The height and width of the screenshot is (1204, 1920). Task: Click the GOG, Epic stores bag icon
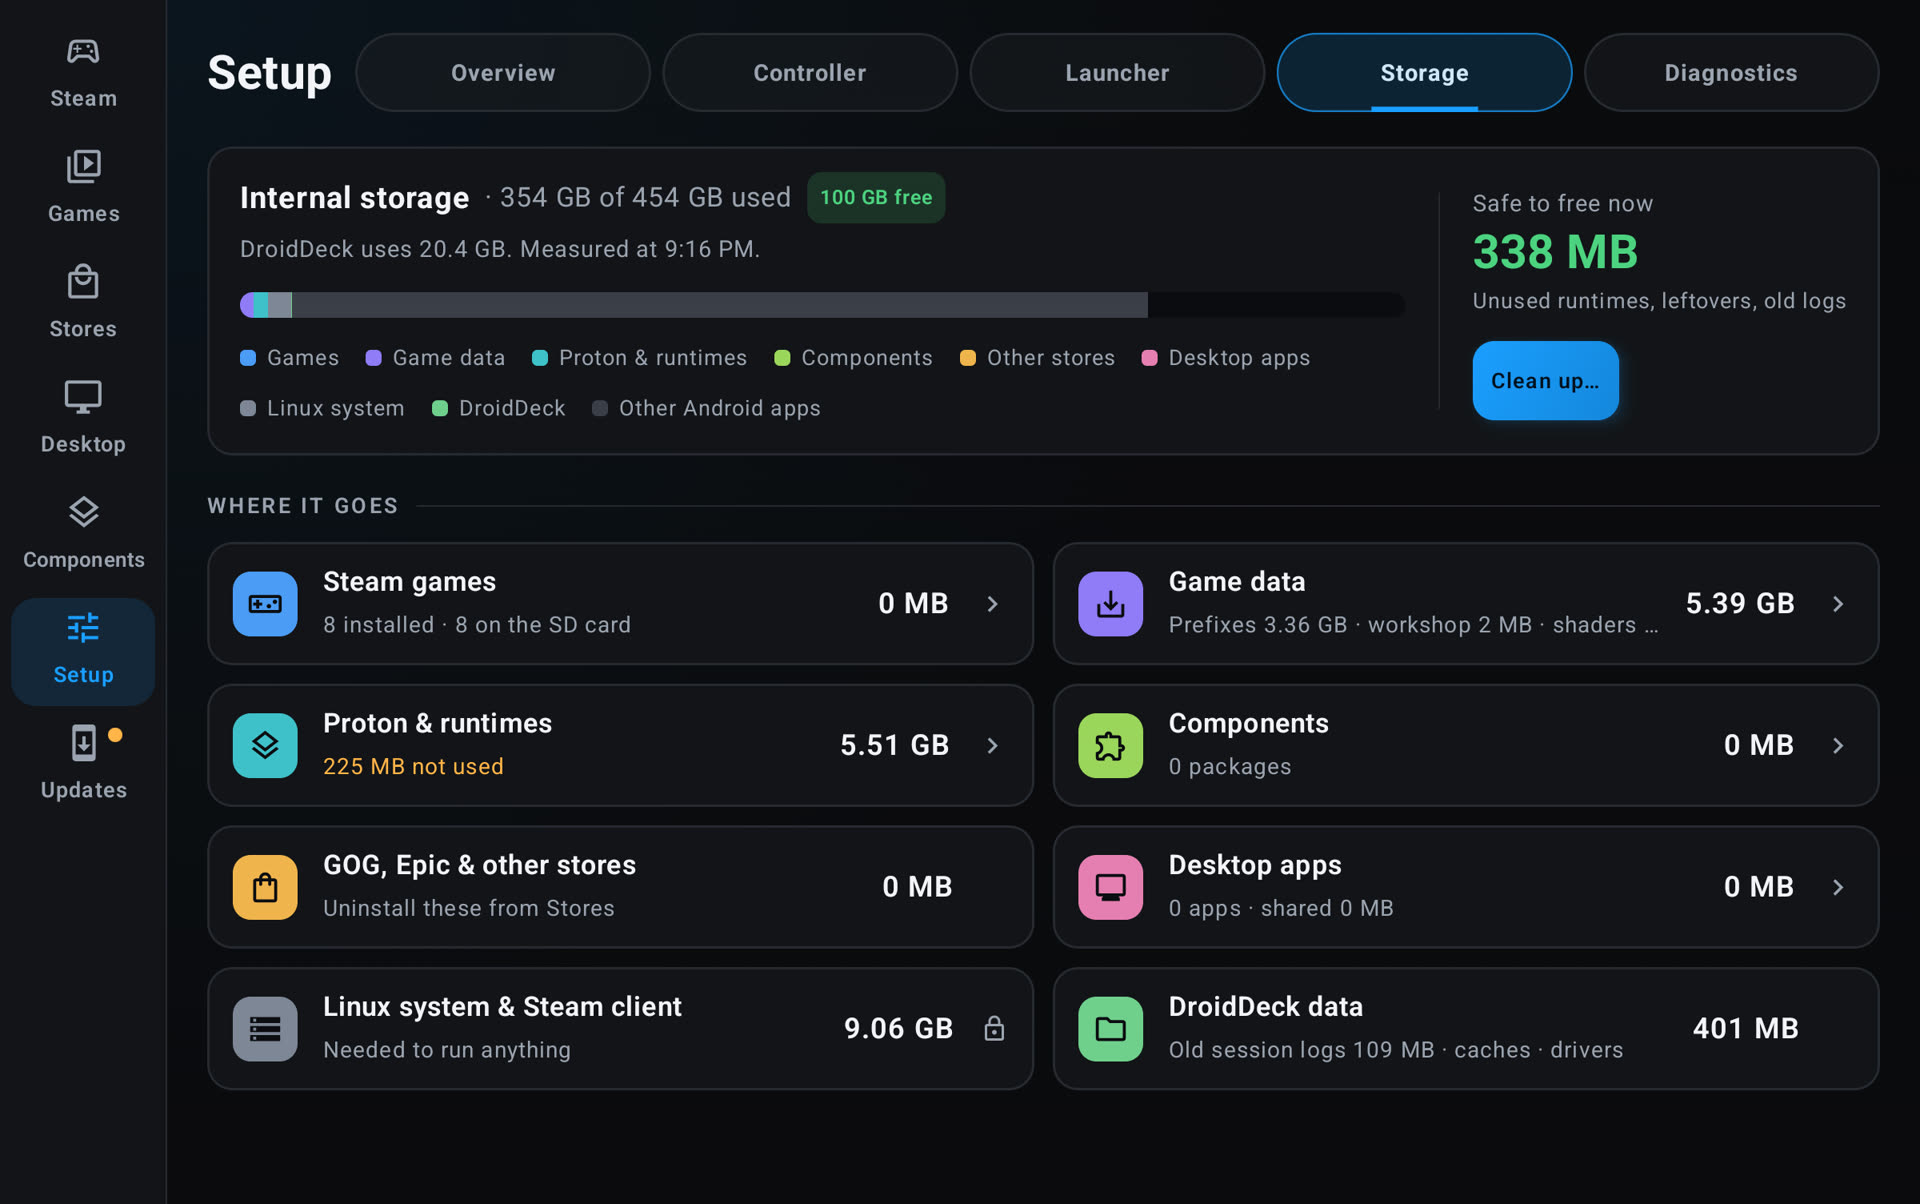265,887
